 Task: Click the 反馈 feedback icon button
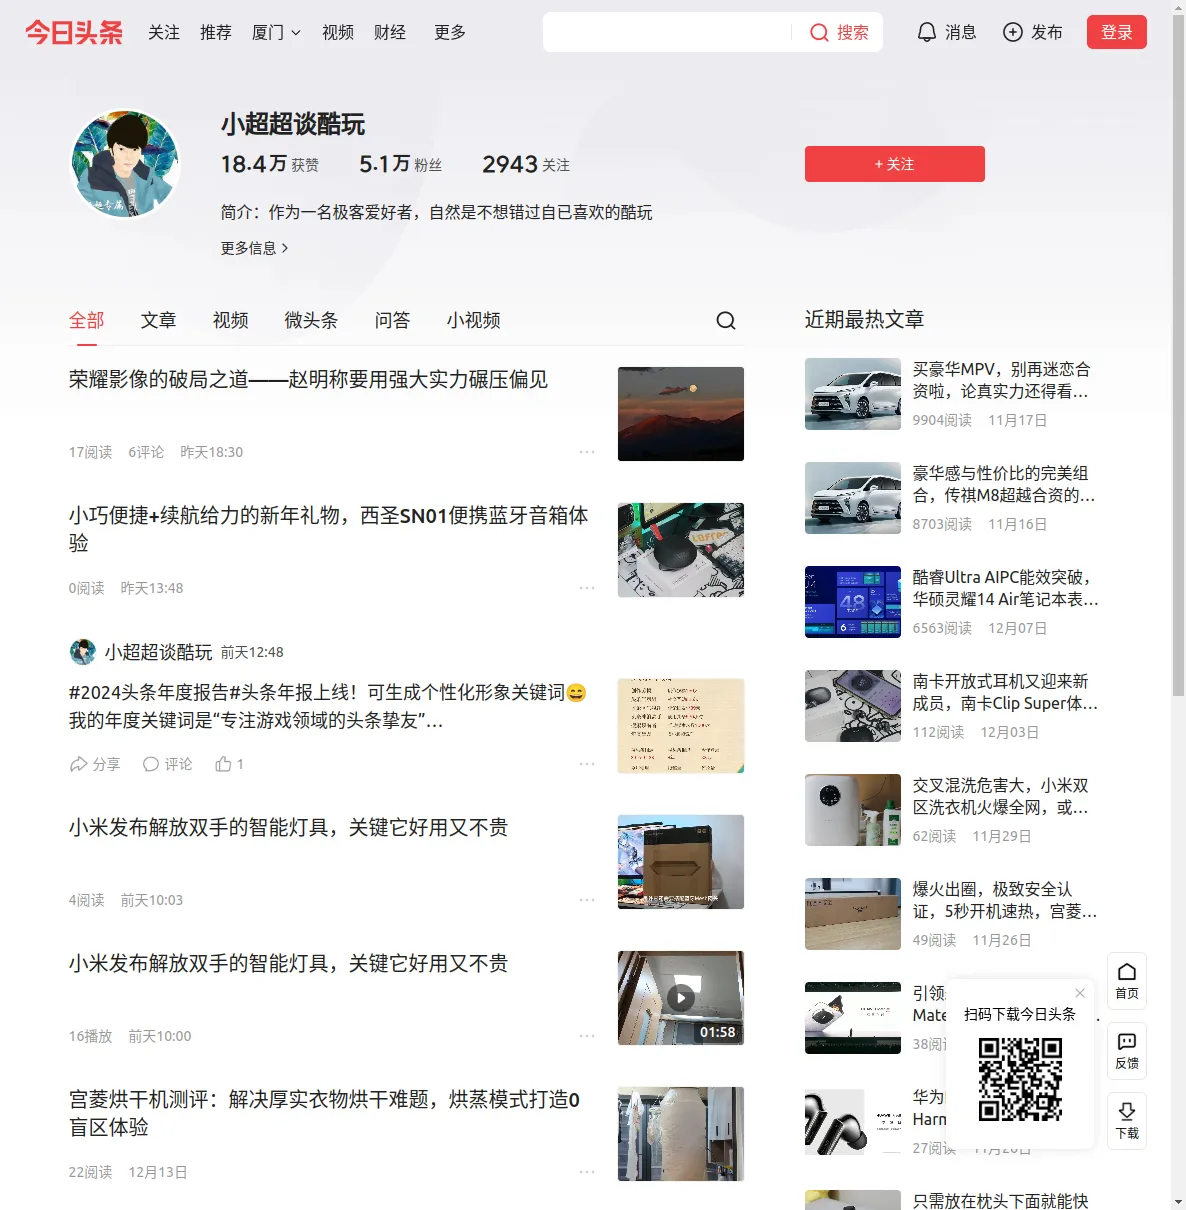click(1127, 1050)
